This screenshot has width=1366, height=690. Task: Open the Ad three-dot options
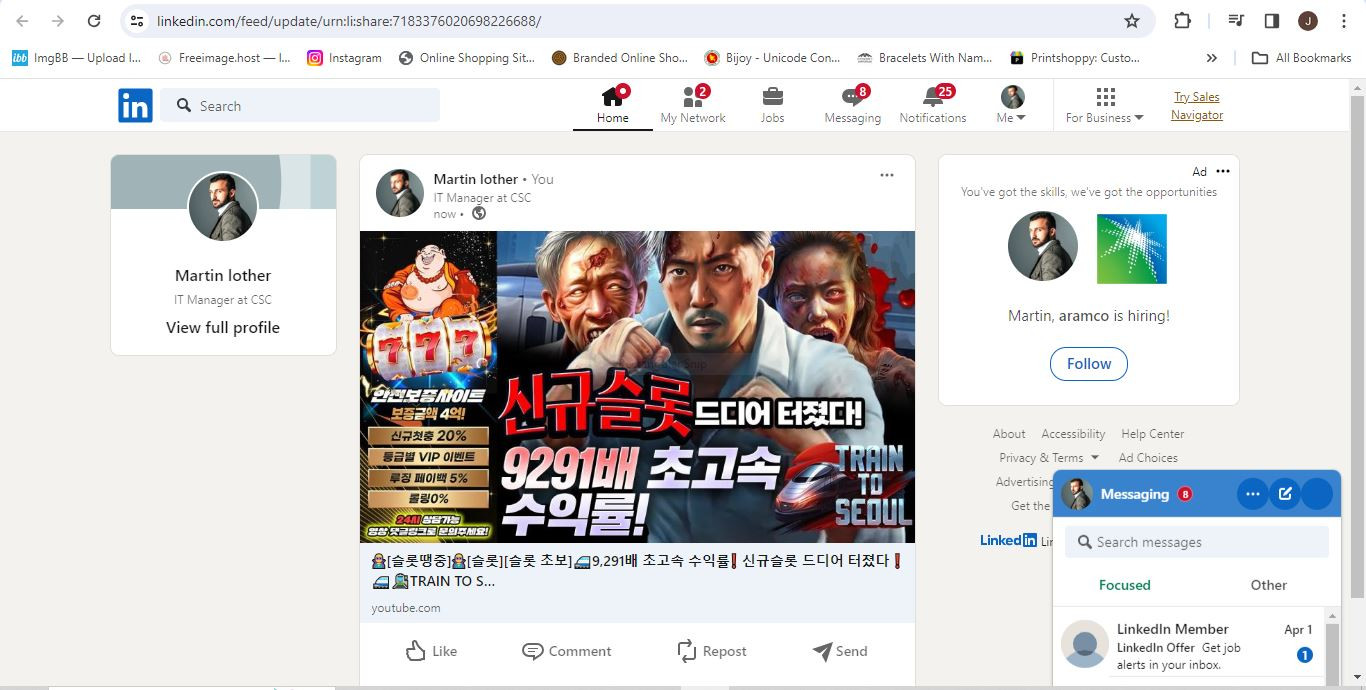[x=1223, y=171]
